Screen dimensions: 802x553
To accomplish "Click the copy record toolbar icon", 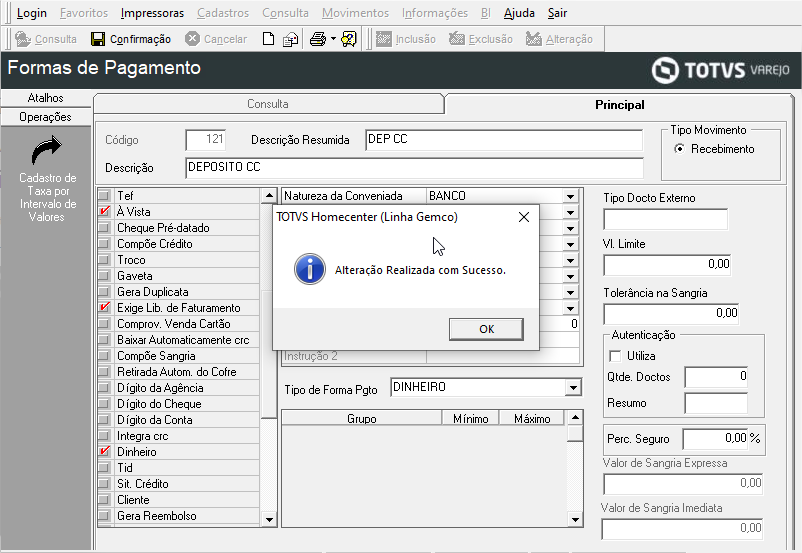I will point(291,39).
